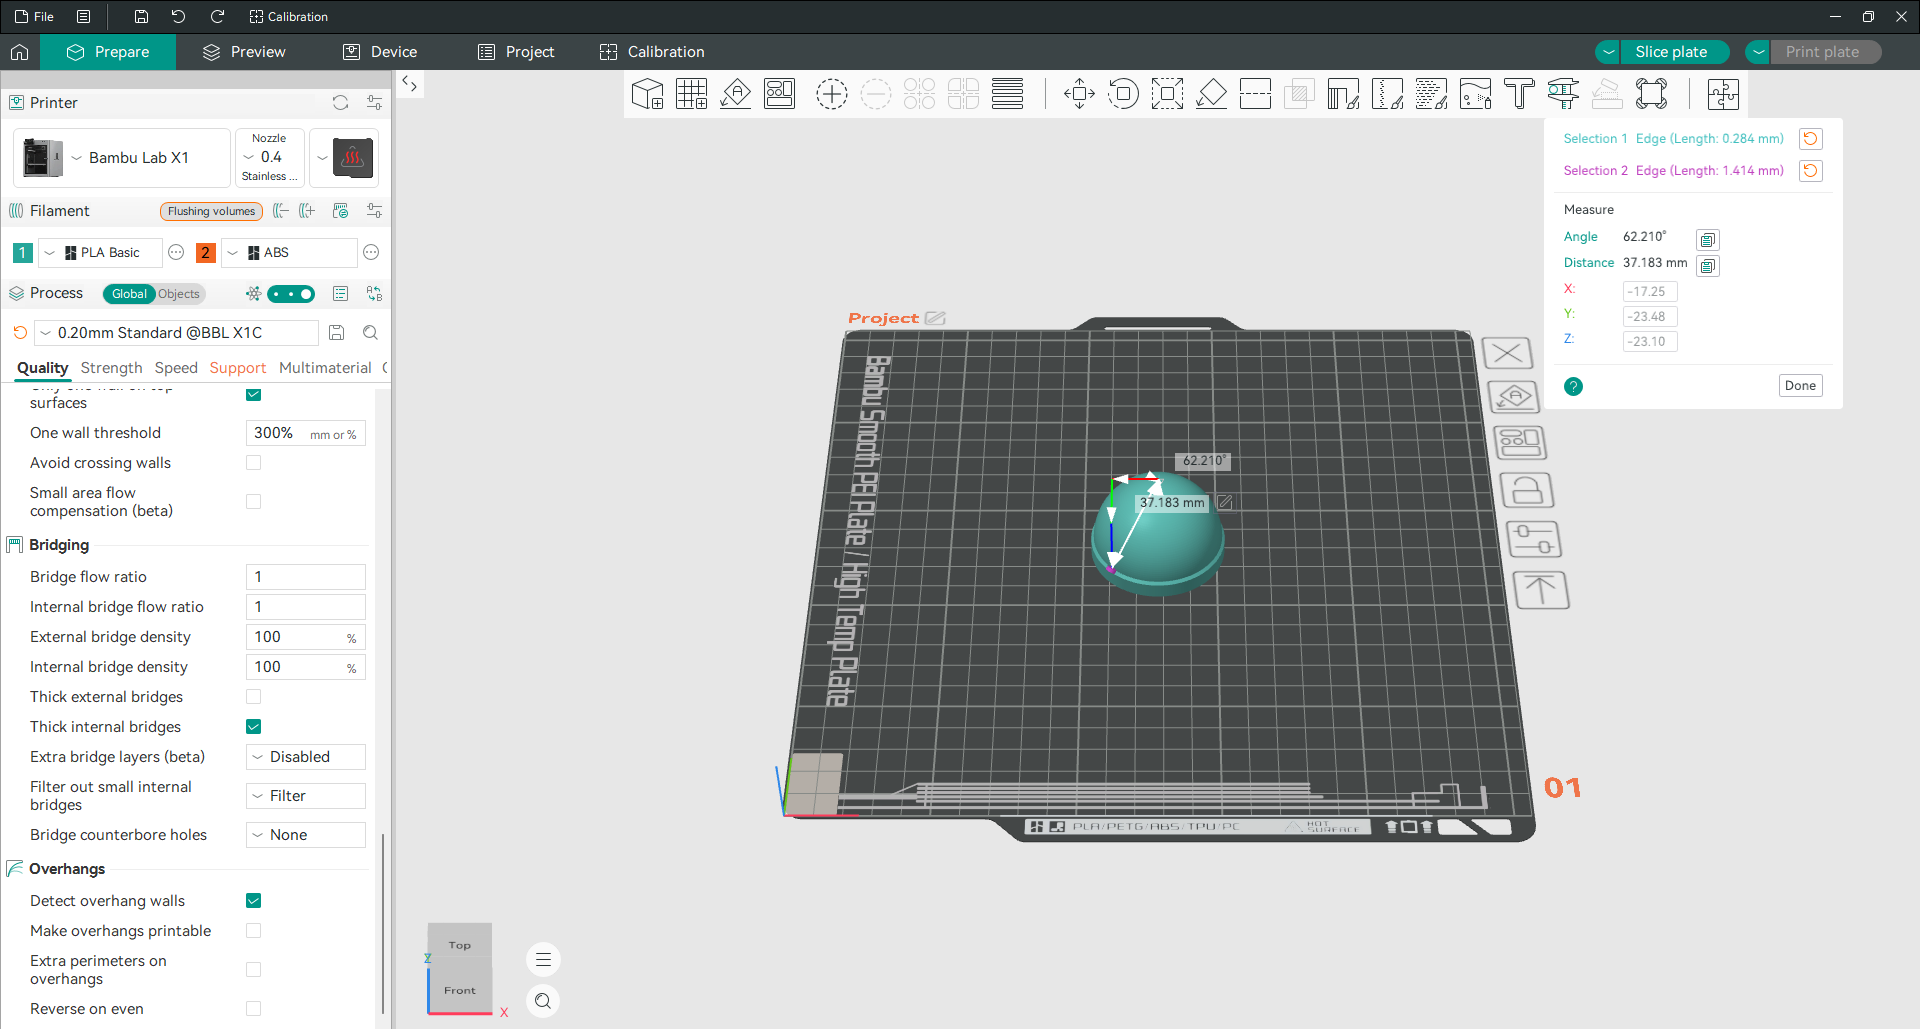Copy the Angle value to clipboard
1920x1029 pixels.
(x=1708, y=240)
